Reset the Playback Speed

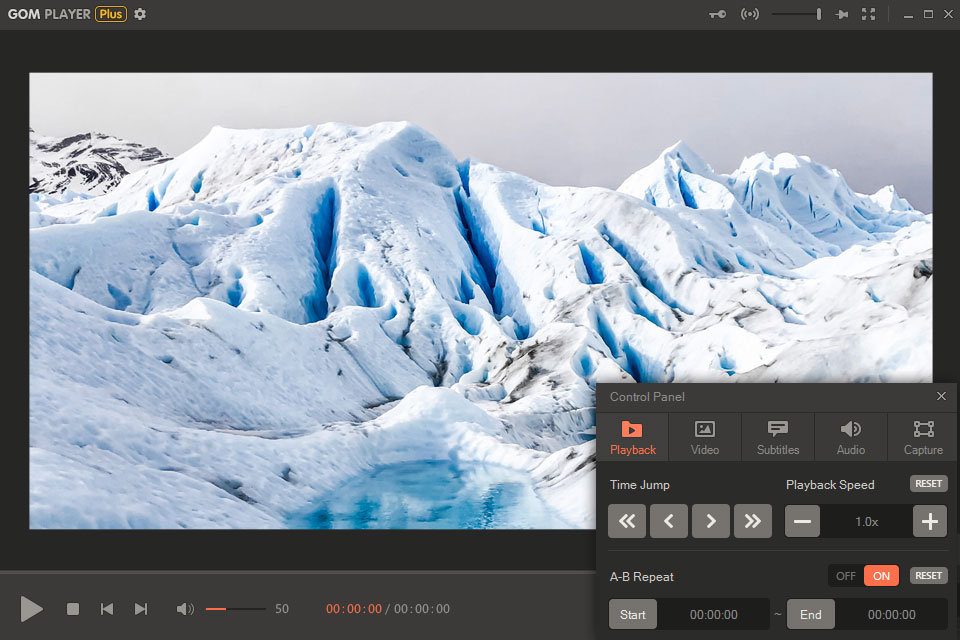coord(929,484)
